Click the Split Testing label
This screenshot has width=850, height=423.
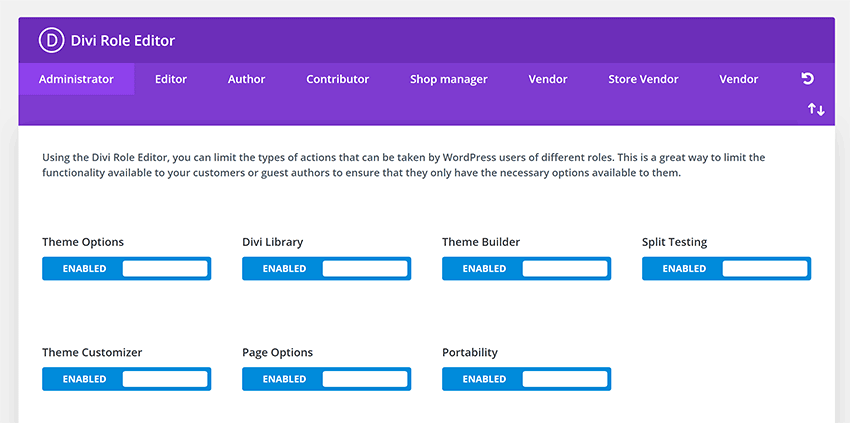(x=674, y=242)
